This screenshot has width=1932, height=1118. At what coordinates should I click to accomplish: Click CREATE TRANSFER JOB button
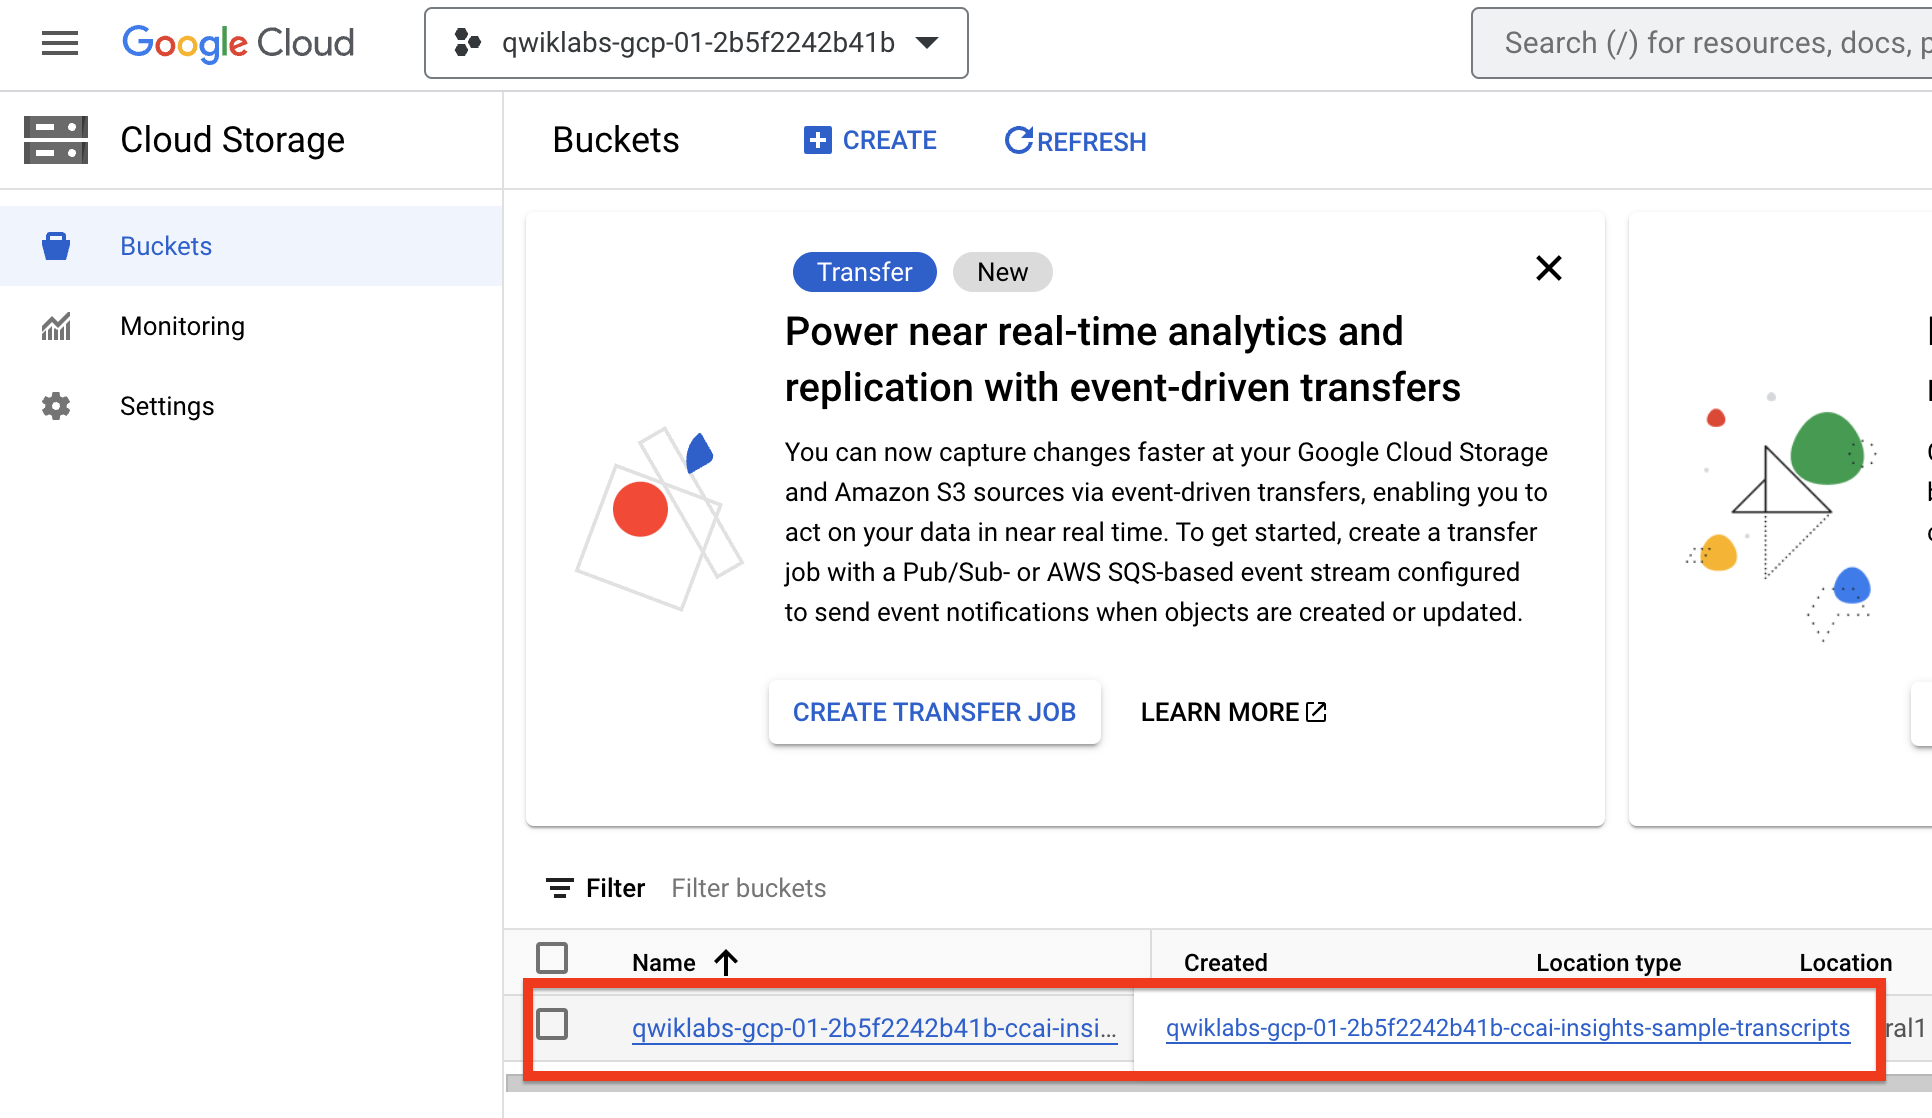click(934, 712)
